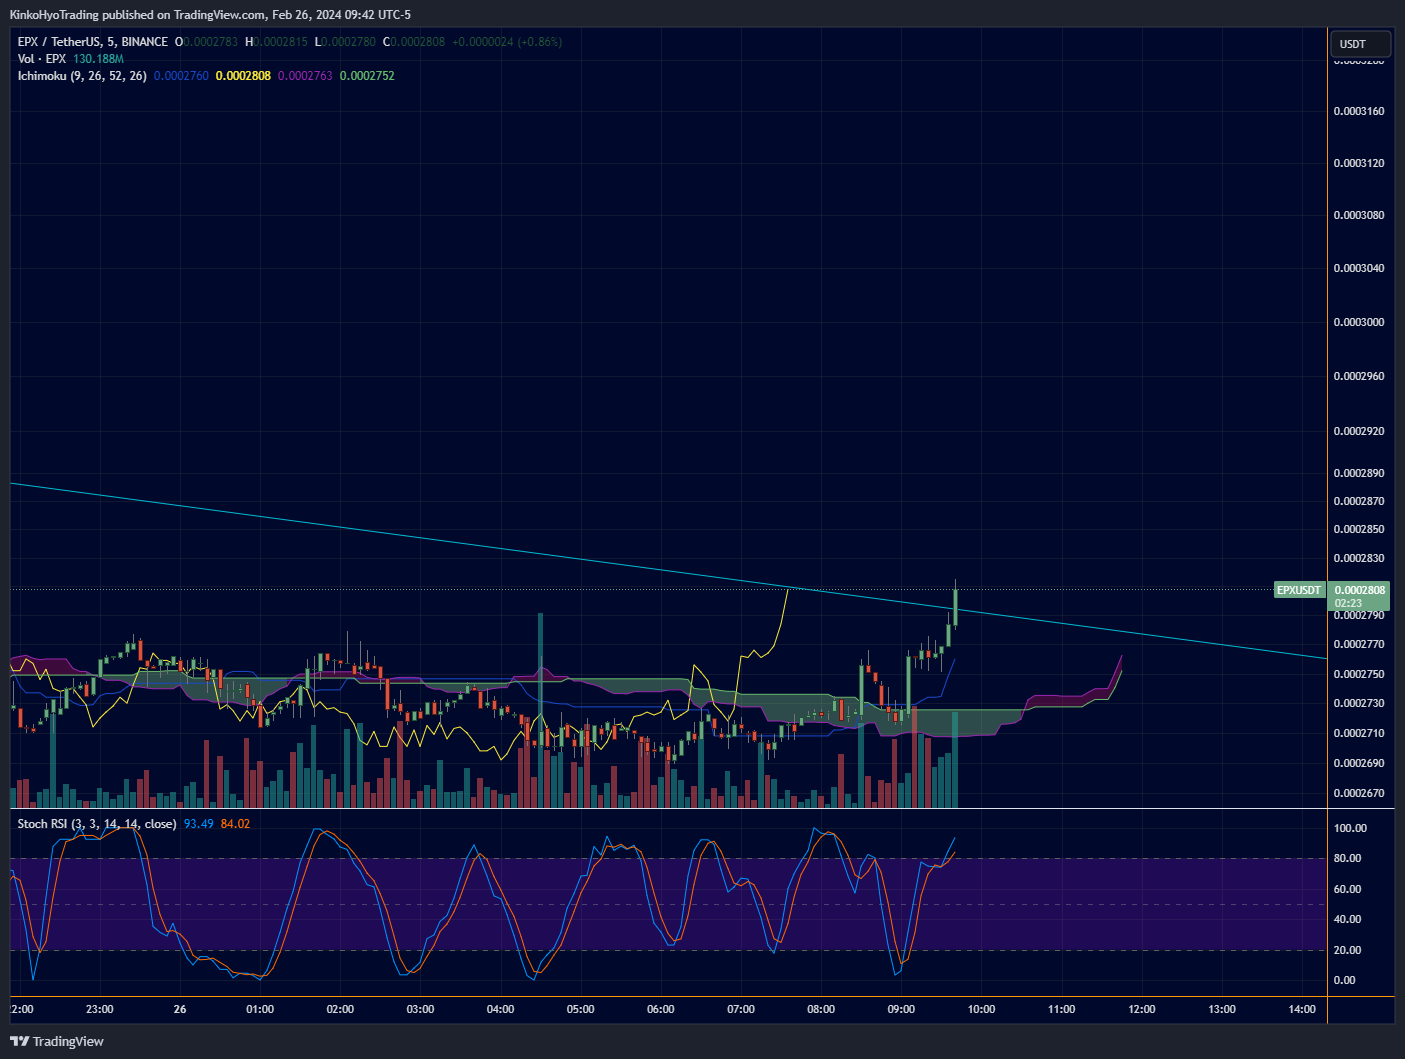Click the blue Ichimoku value 0.0002760
The width and height of the screenshot is (1405, 1059).
click(x=181, y=76)
